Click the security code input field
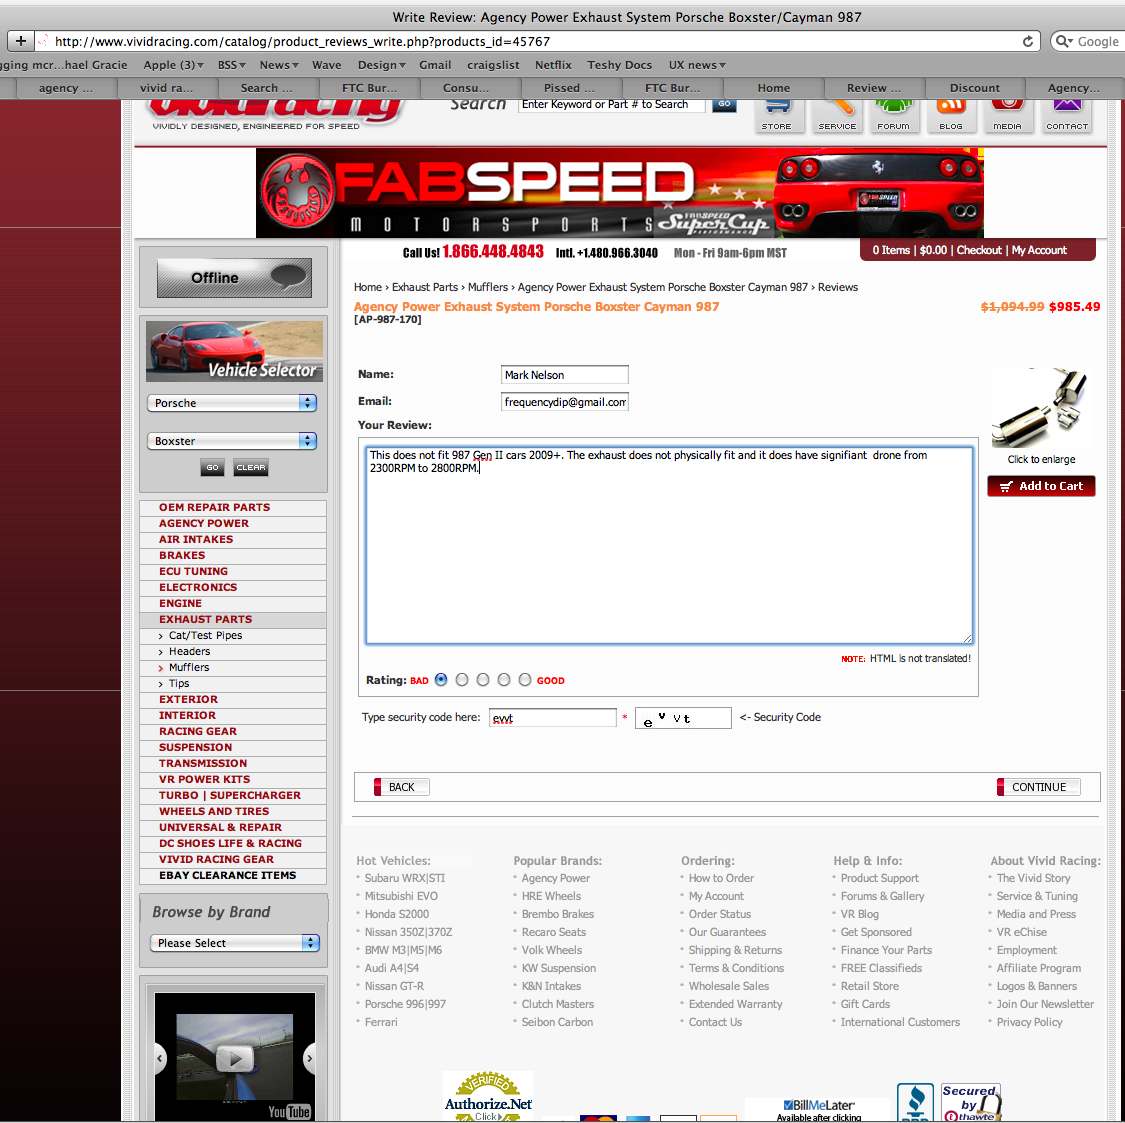This screenshot has height=1123, width=1125. pyautogui.click(x=552, y=718)
